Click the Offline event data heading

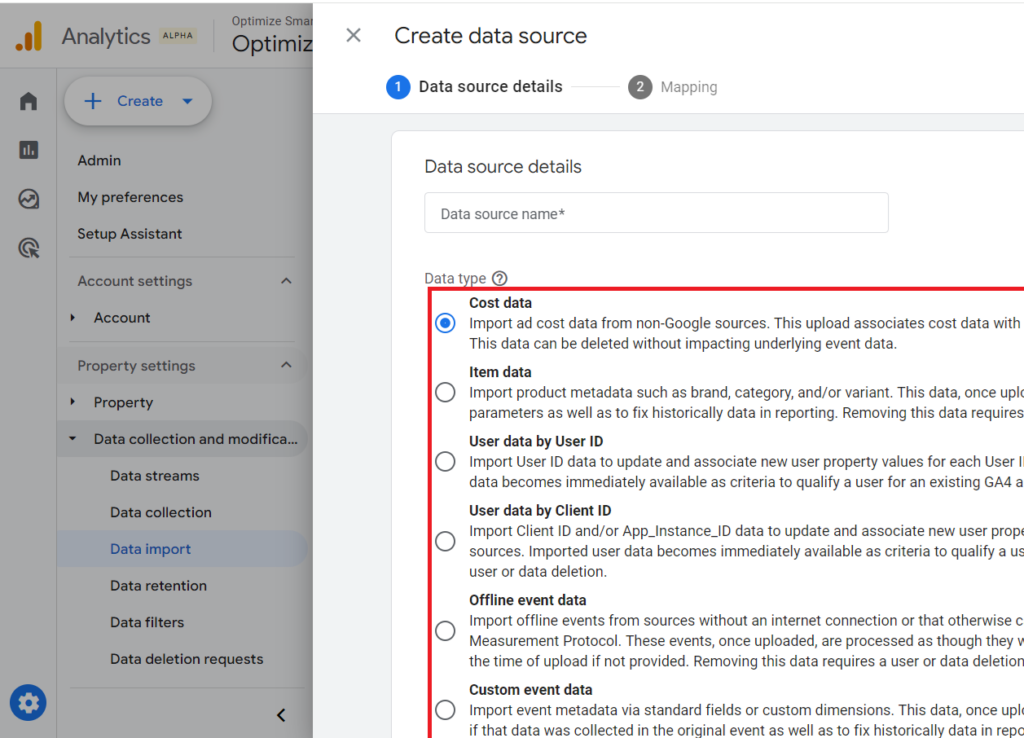tap(528, 600)
